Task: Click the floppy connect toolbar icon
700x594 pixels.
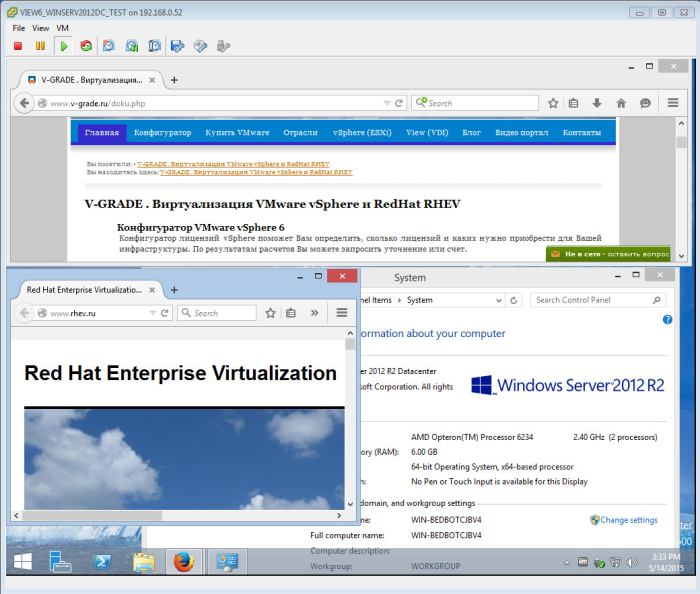Action: click(x=178, y=46)
